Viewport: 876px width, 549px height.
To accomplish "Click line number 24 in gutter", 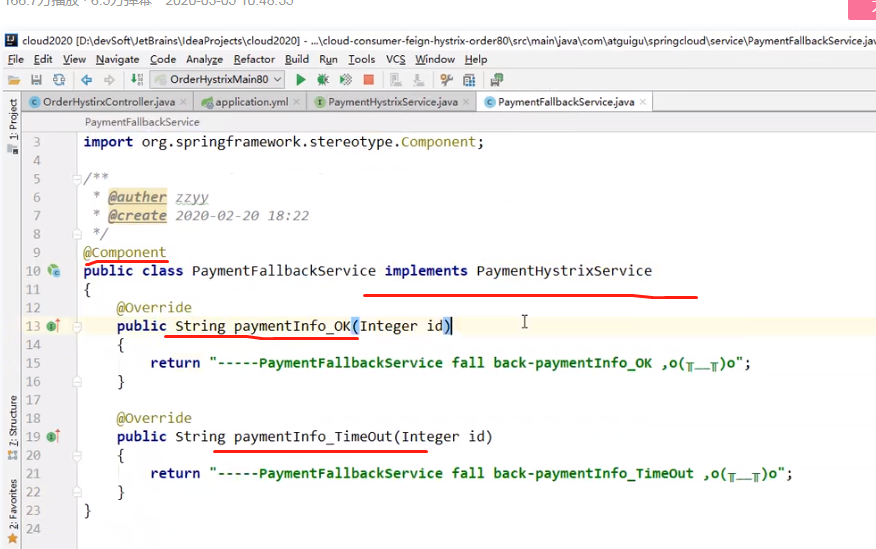I will (34, 528).
